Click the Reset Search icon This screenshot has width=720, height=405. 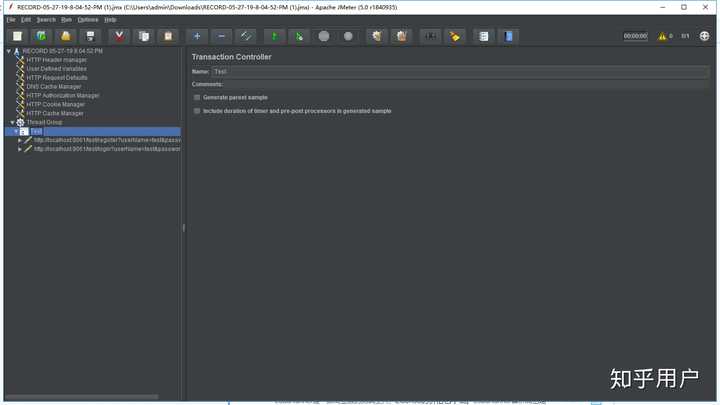click(455, 36)
